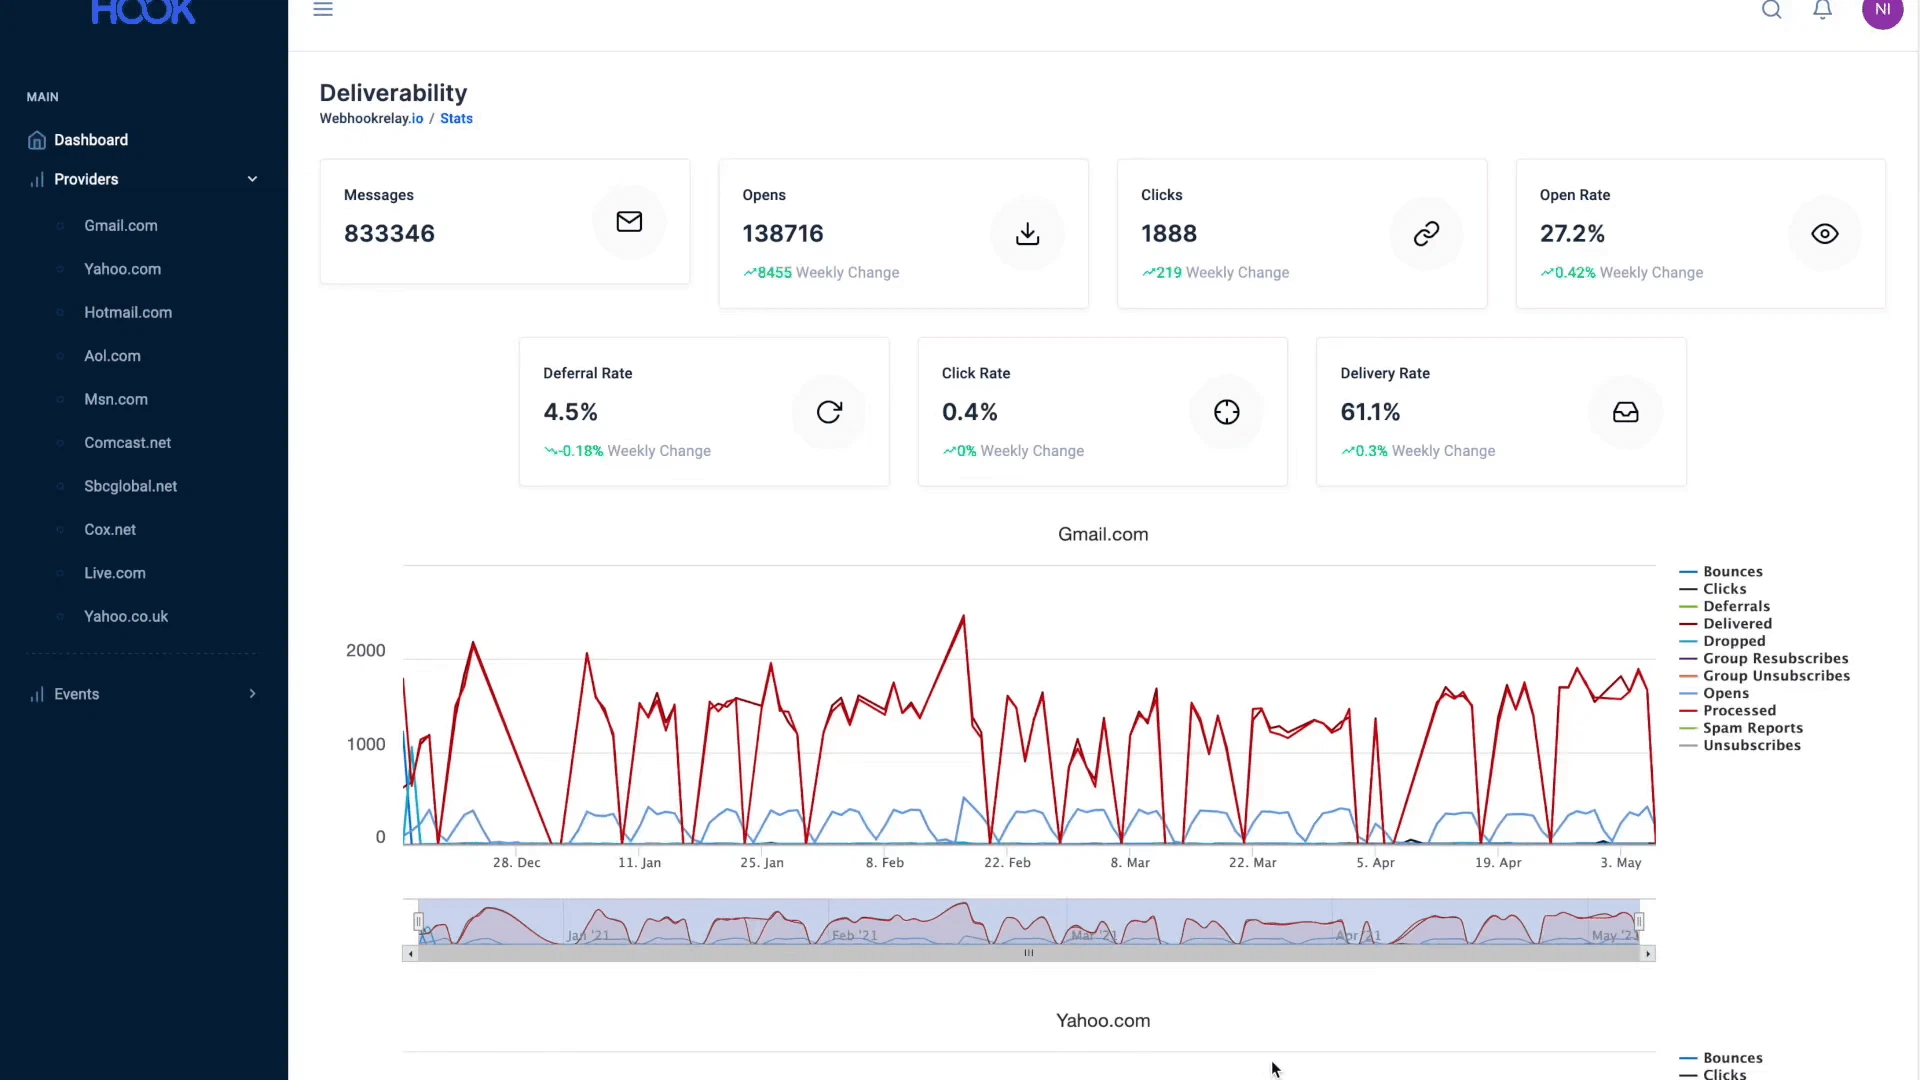Viewport: 1920px width, 1080px height.
Task: Open notifications bell icon
Action: point(1822,10)
